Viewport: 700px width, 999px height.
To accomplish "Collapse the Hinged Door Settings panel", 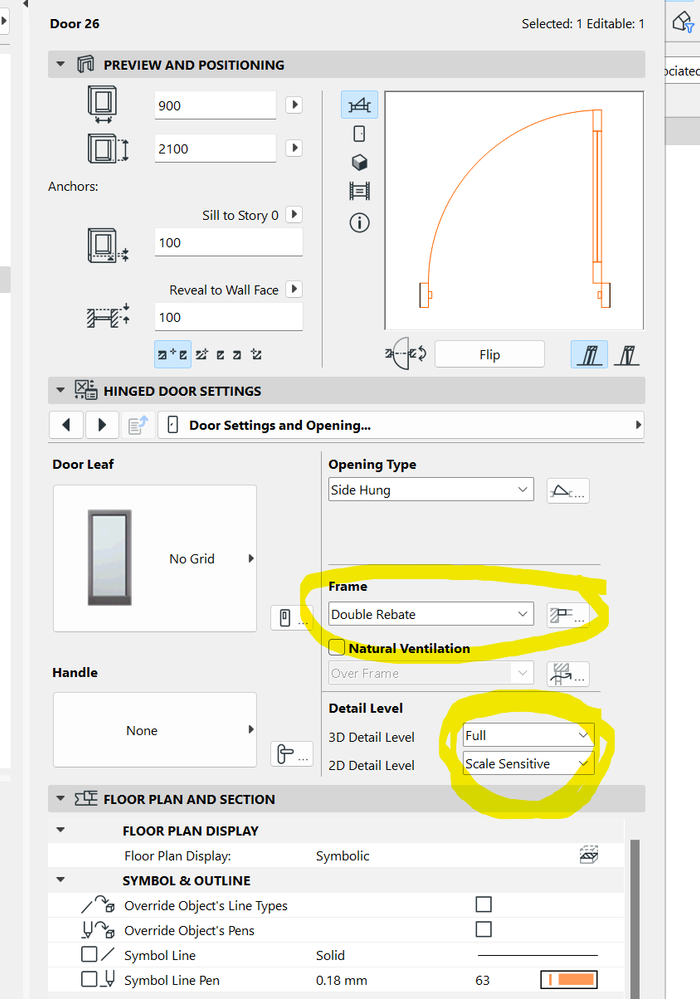I will click(61, 390).
